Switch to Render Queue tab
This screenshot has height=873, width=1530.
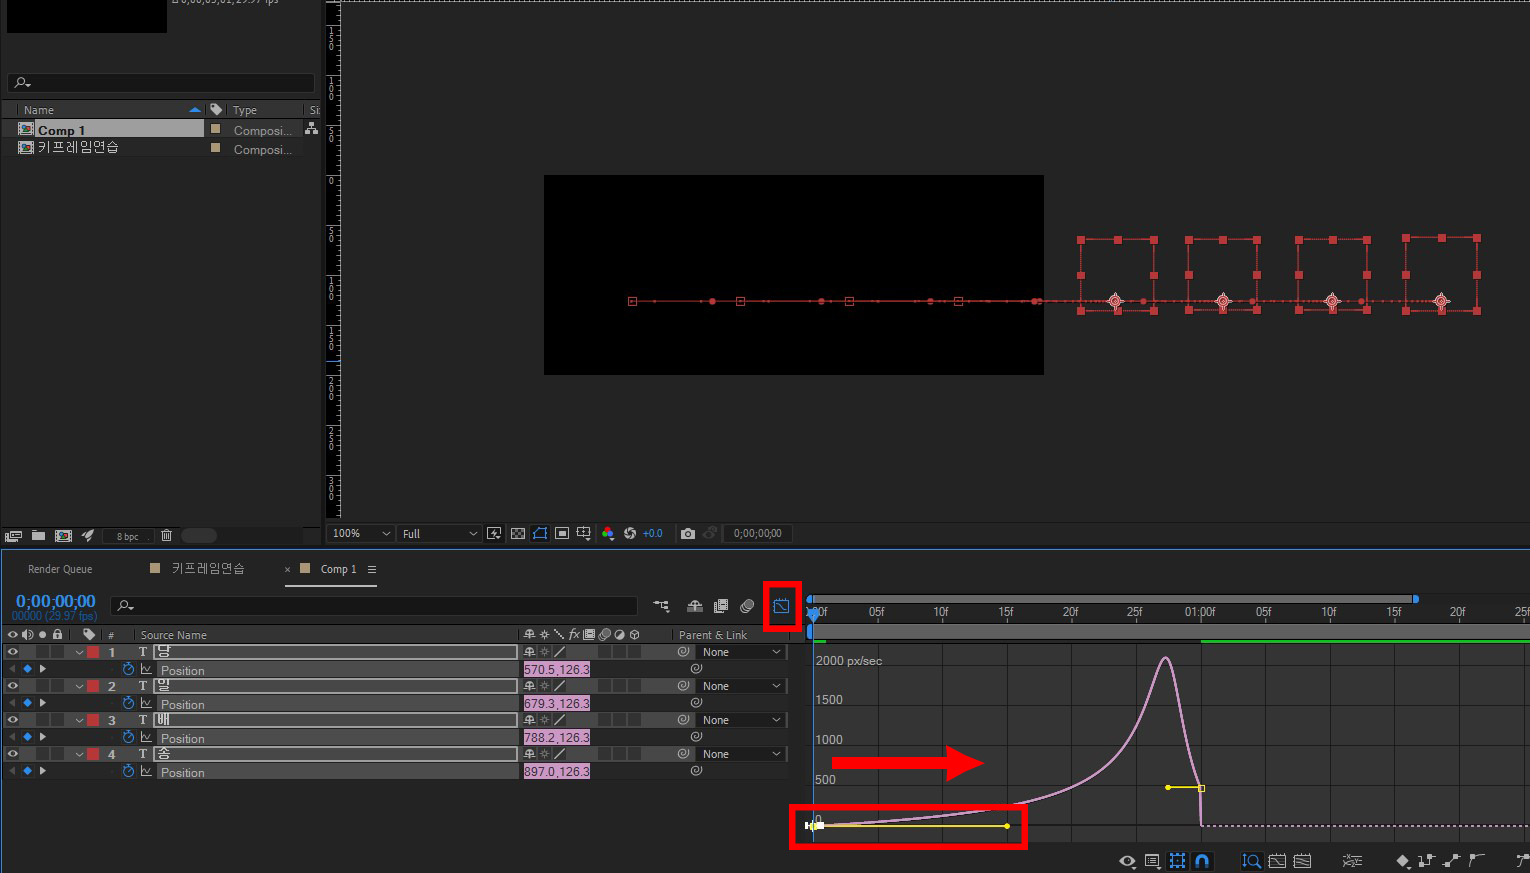click(60, 569)
